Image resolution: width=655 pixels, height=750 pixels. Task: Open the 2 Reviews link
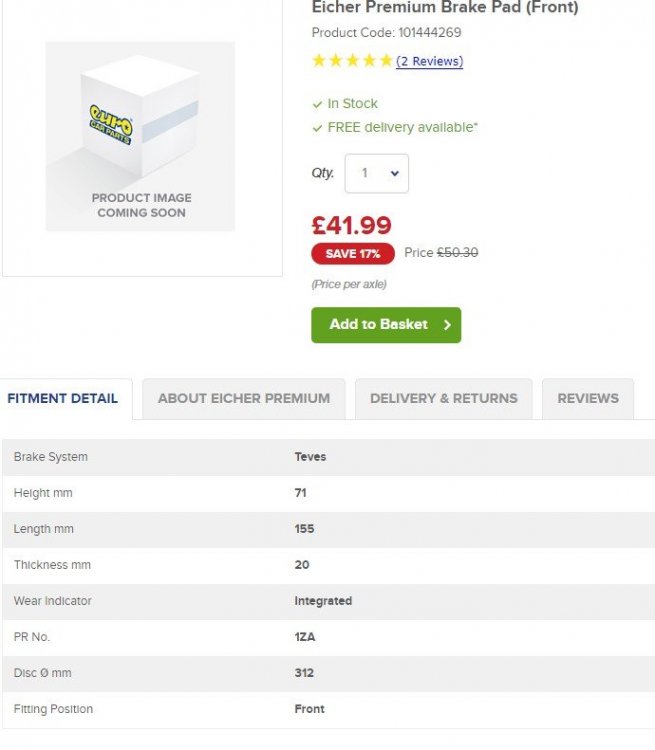coord(430,61)
